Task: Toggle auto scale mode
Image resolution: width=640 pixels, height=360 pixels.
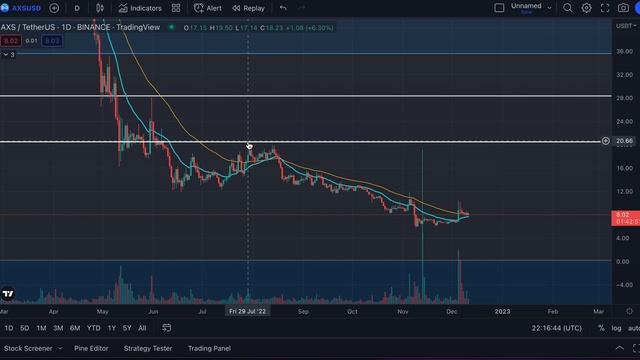Action: (x=633, y=328)
